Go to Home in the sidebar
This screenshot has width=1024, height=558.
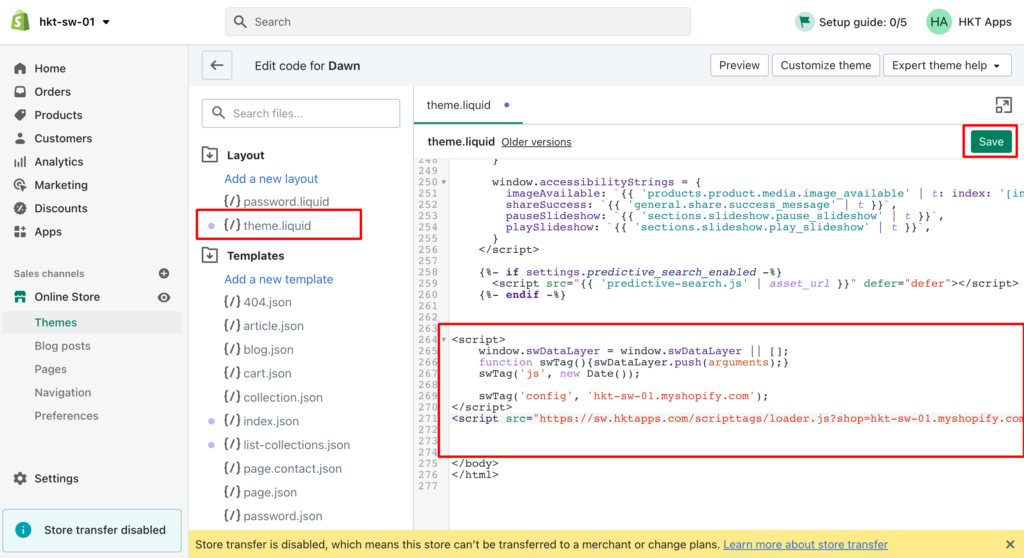50,68
